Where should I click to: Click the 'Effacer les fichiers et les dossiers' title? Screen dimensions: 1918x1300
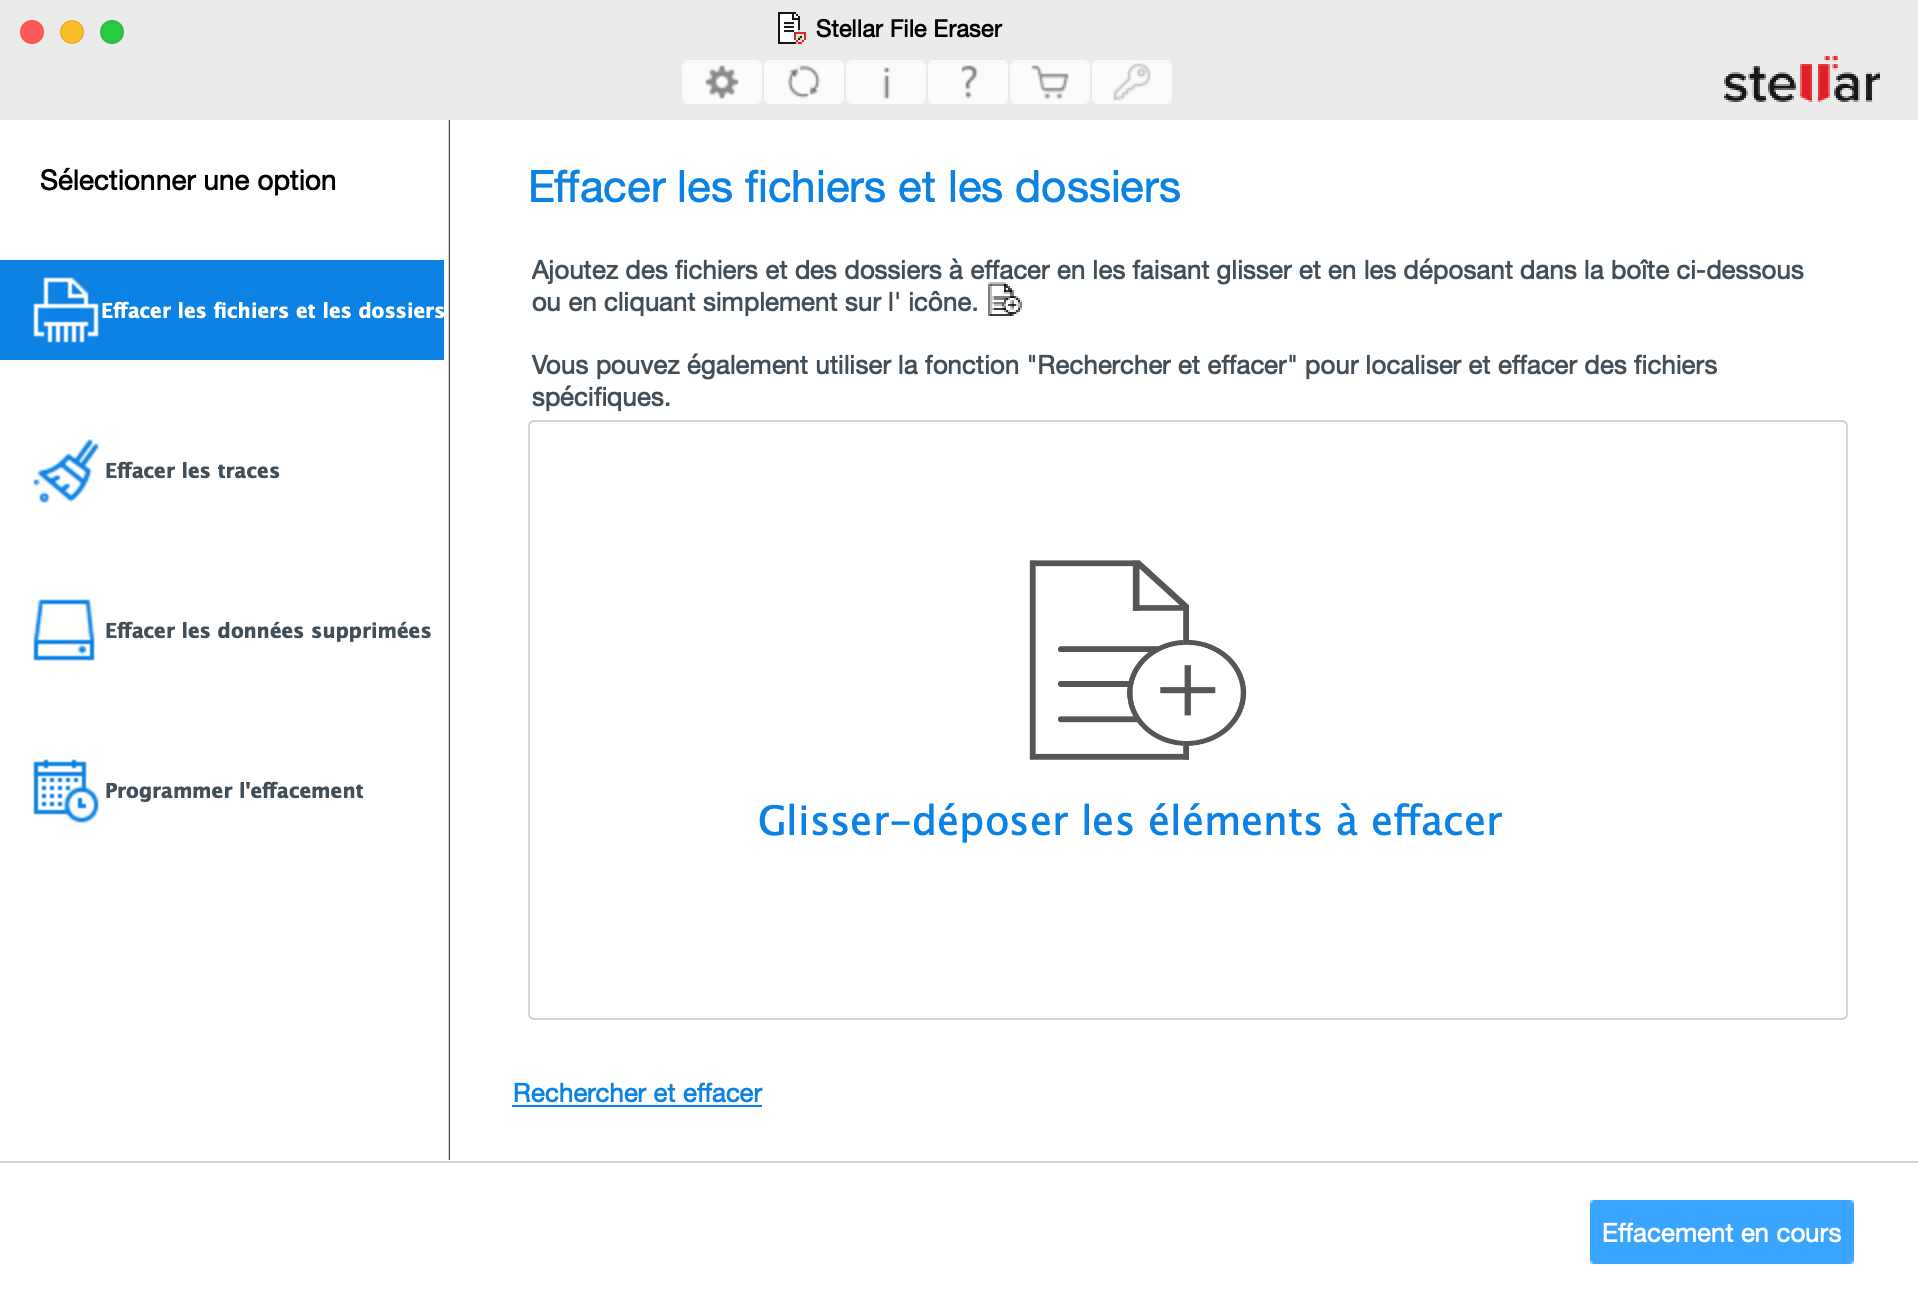click(855, 187)
